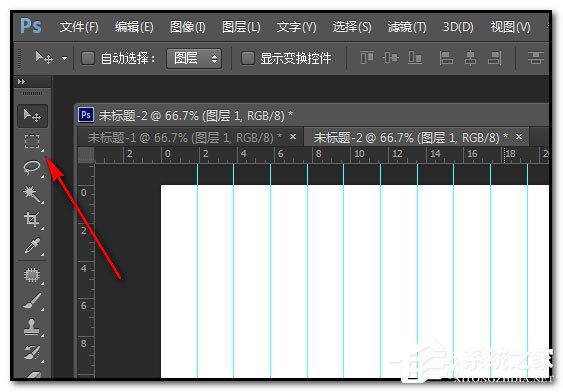Open the 编辑(E) menu

pos(134,27)
